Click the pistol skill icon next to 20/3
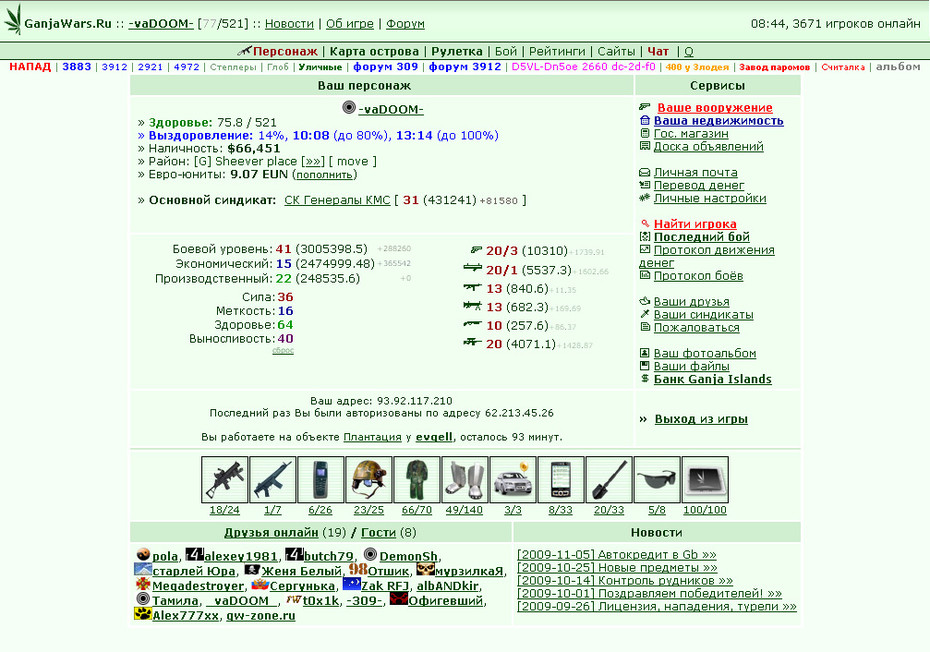This screenshot has height=652, width=930. click(476, 250)
